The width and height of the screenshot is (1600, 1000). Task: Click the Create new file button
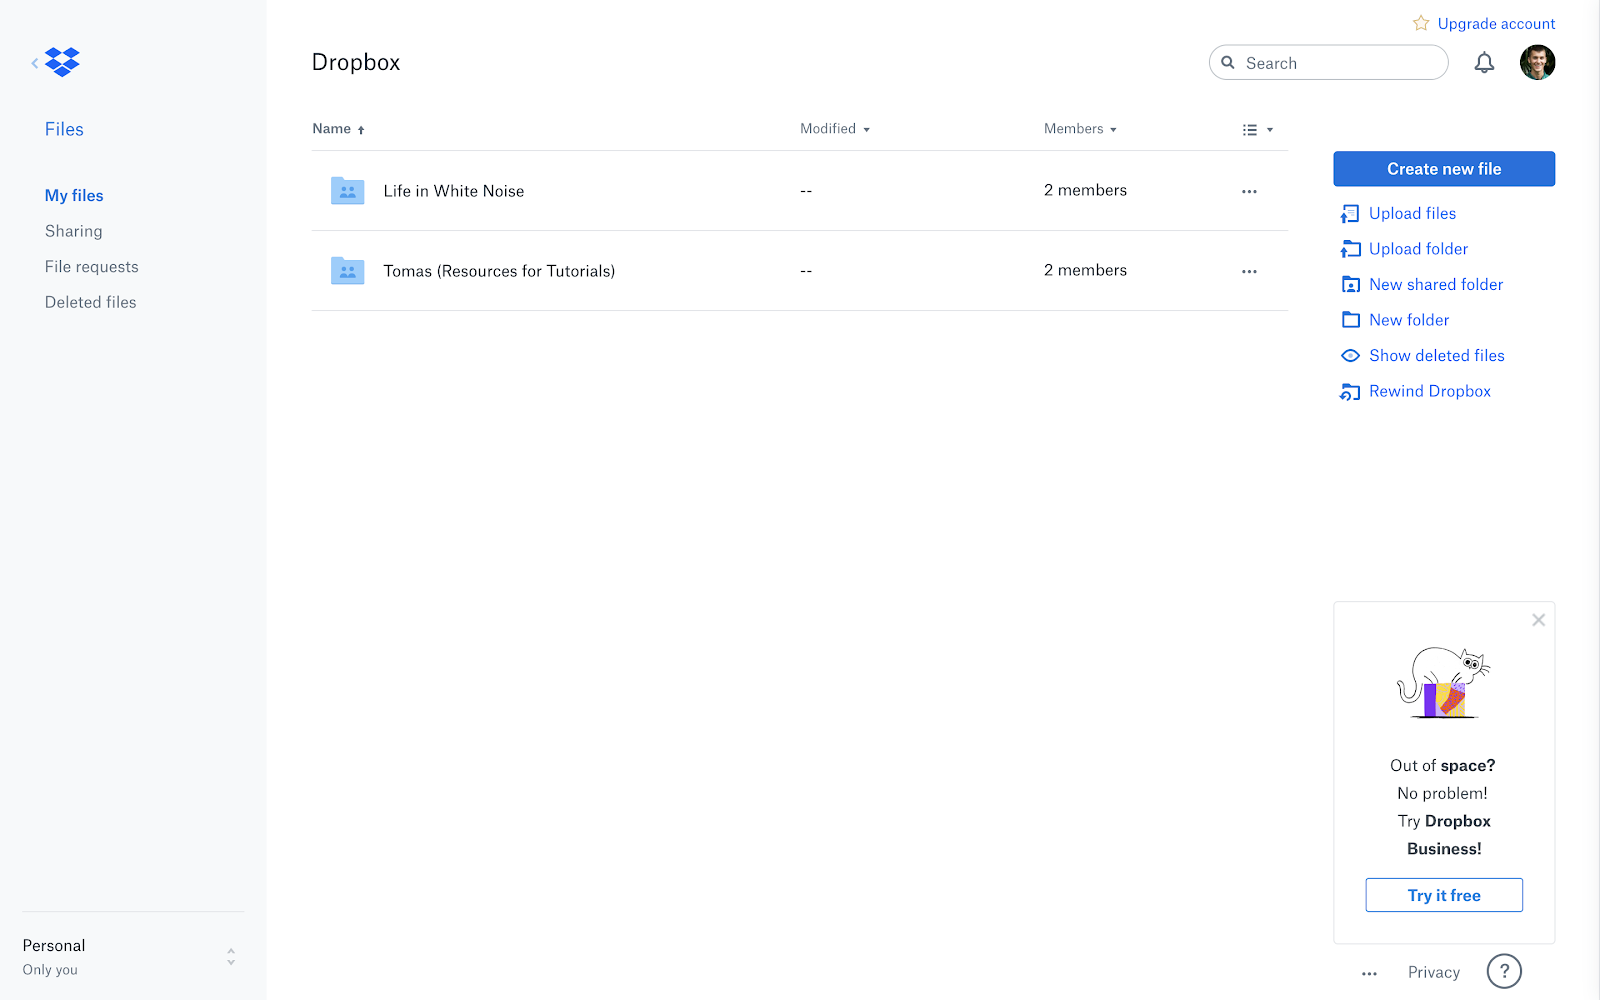pyautogui.click(x=1443, y=169)
